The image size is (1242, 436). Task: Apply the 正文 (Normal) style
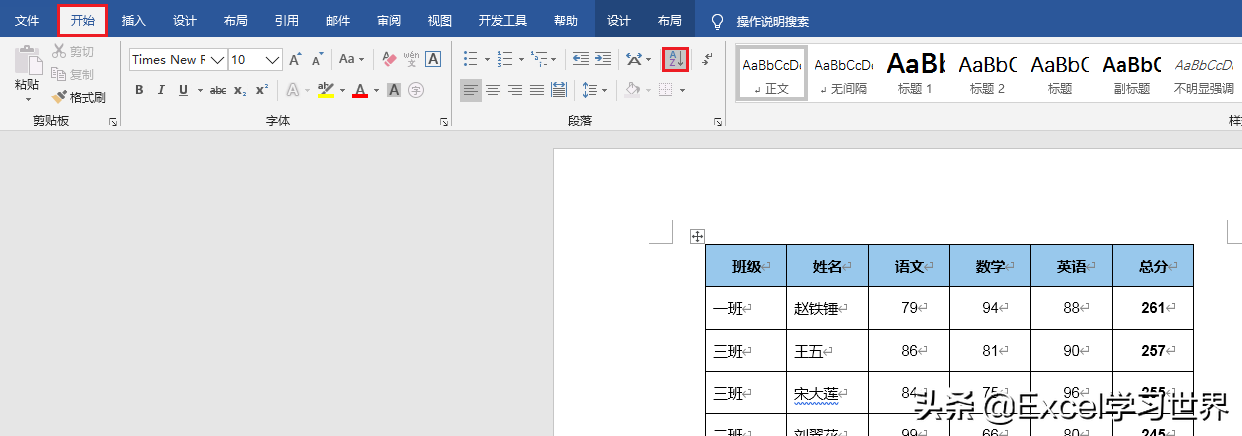pos(772,73)
